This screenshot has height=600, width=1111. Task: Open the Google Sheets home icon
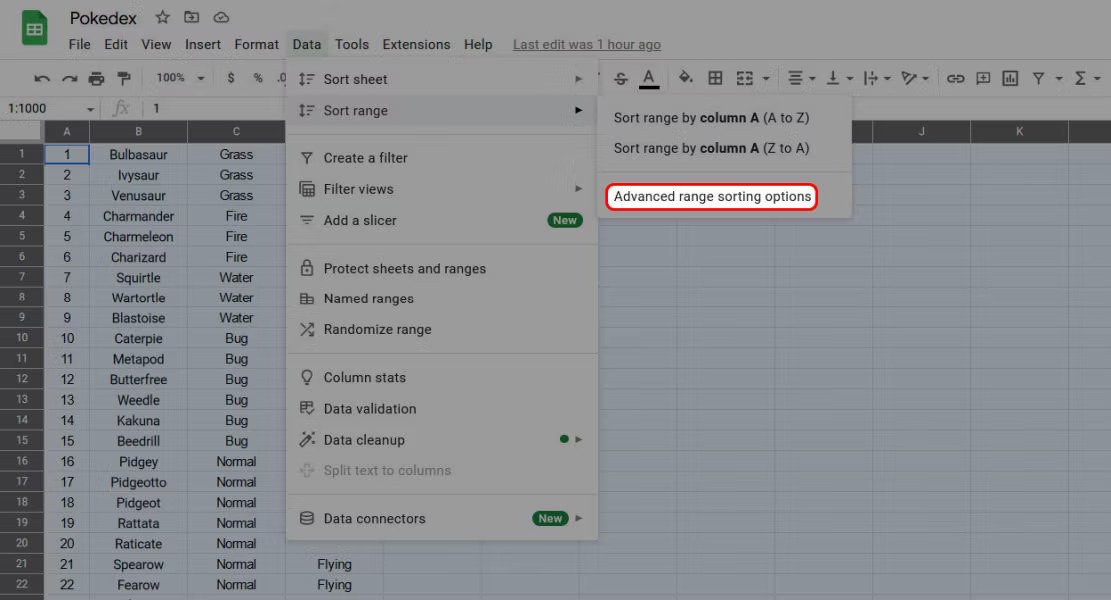(x=34, y=29)
